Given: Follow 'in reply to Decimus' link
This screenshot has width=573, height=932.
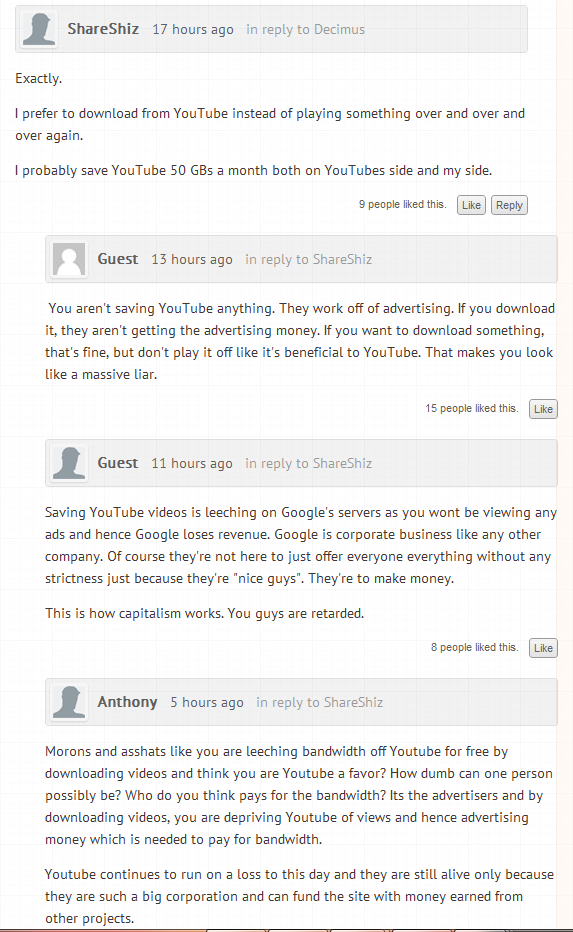Looking at the screenshot, I should pos(306,29).
